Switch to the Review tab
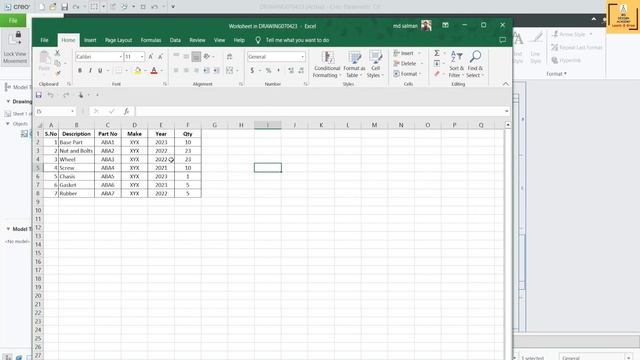This screenshot has height=360, width=640. tap(197, 40)
